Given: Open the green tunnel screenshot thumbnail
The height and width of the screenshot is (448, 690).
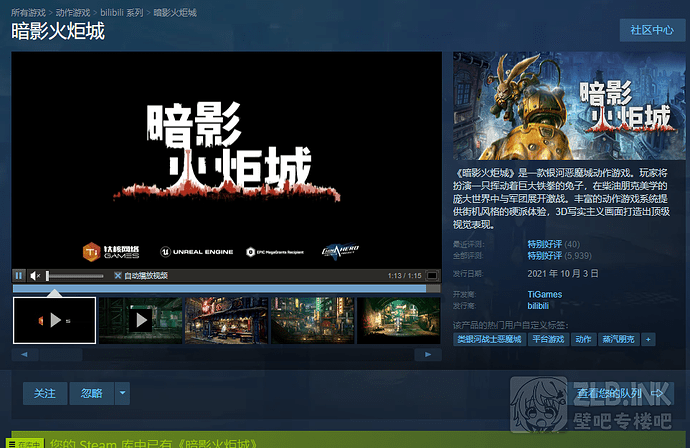Looking at the screenshot, I should (x=399, y=320).
